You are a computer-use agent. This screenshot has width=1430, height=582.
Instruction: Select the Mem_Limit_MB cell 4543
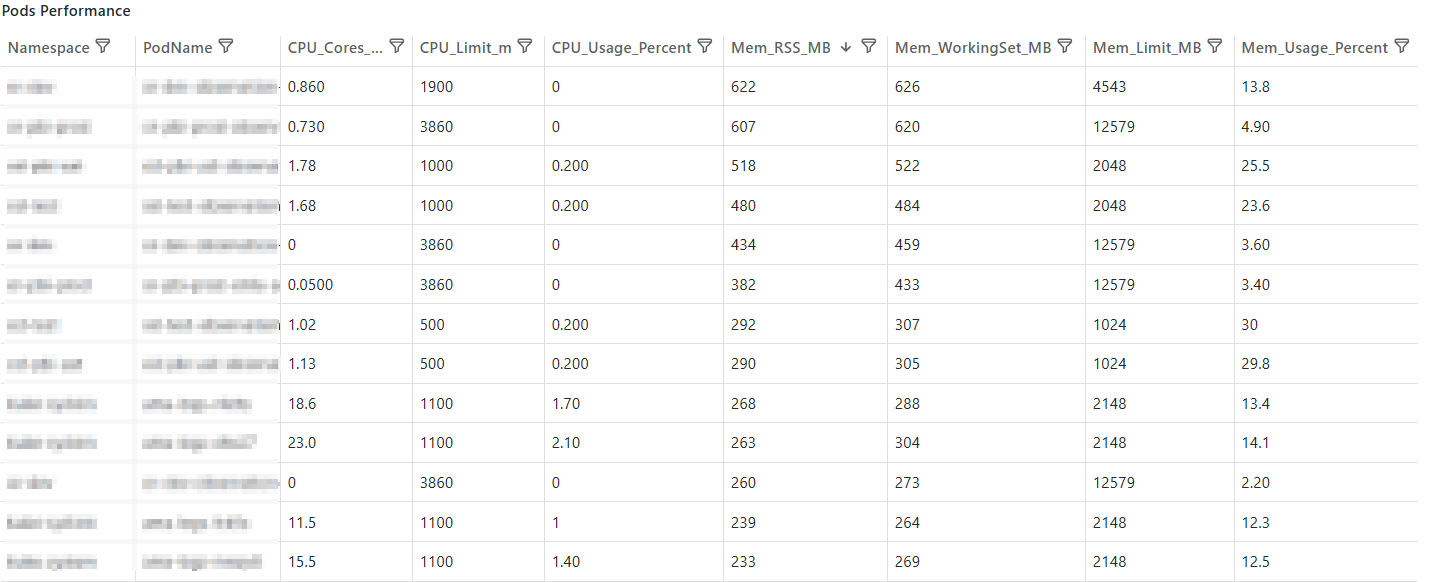pyautogui.click(x=1109, y=87)
